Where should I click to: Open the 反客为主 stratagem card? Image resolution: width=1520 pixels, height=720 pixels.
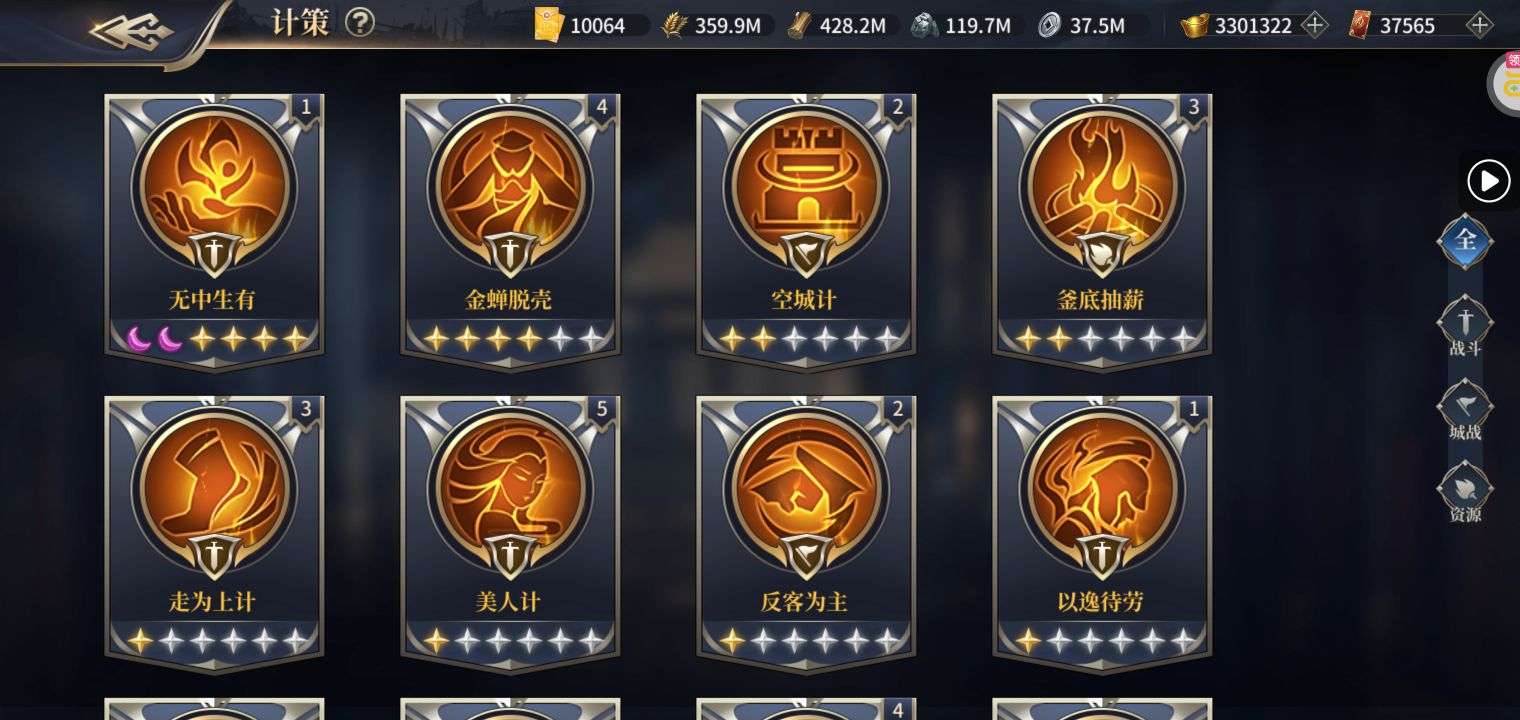pyautogui.click(x=806, y=529)
